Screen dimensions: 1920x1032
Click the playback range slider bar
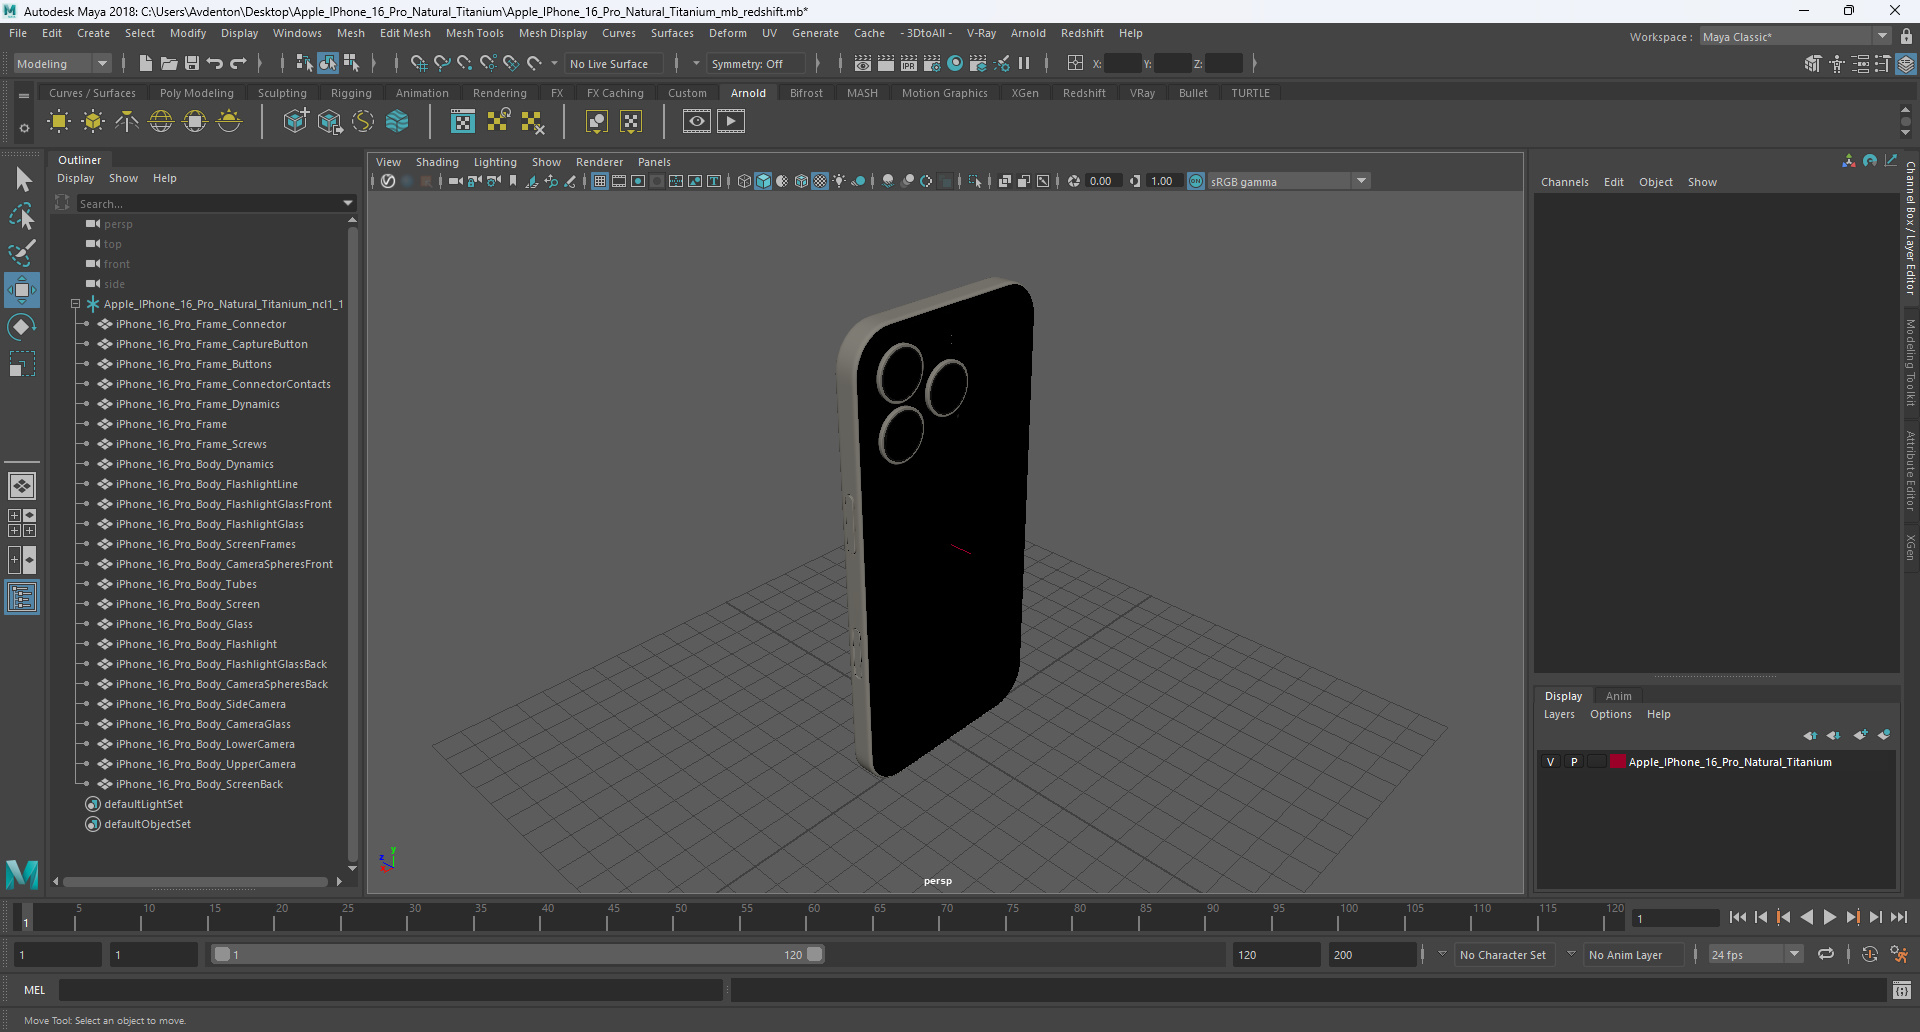pos(518,954)
